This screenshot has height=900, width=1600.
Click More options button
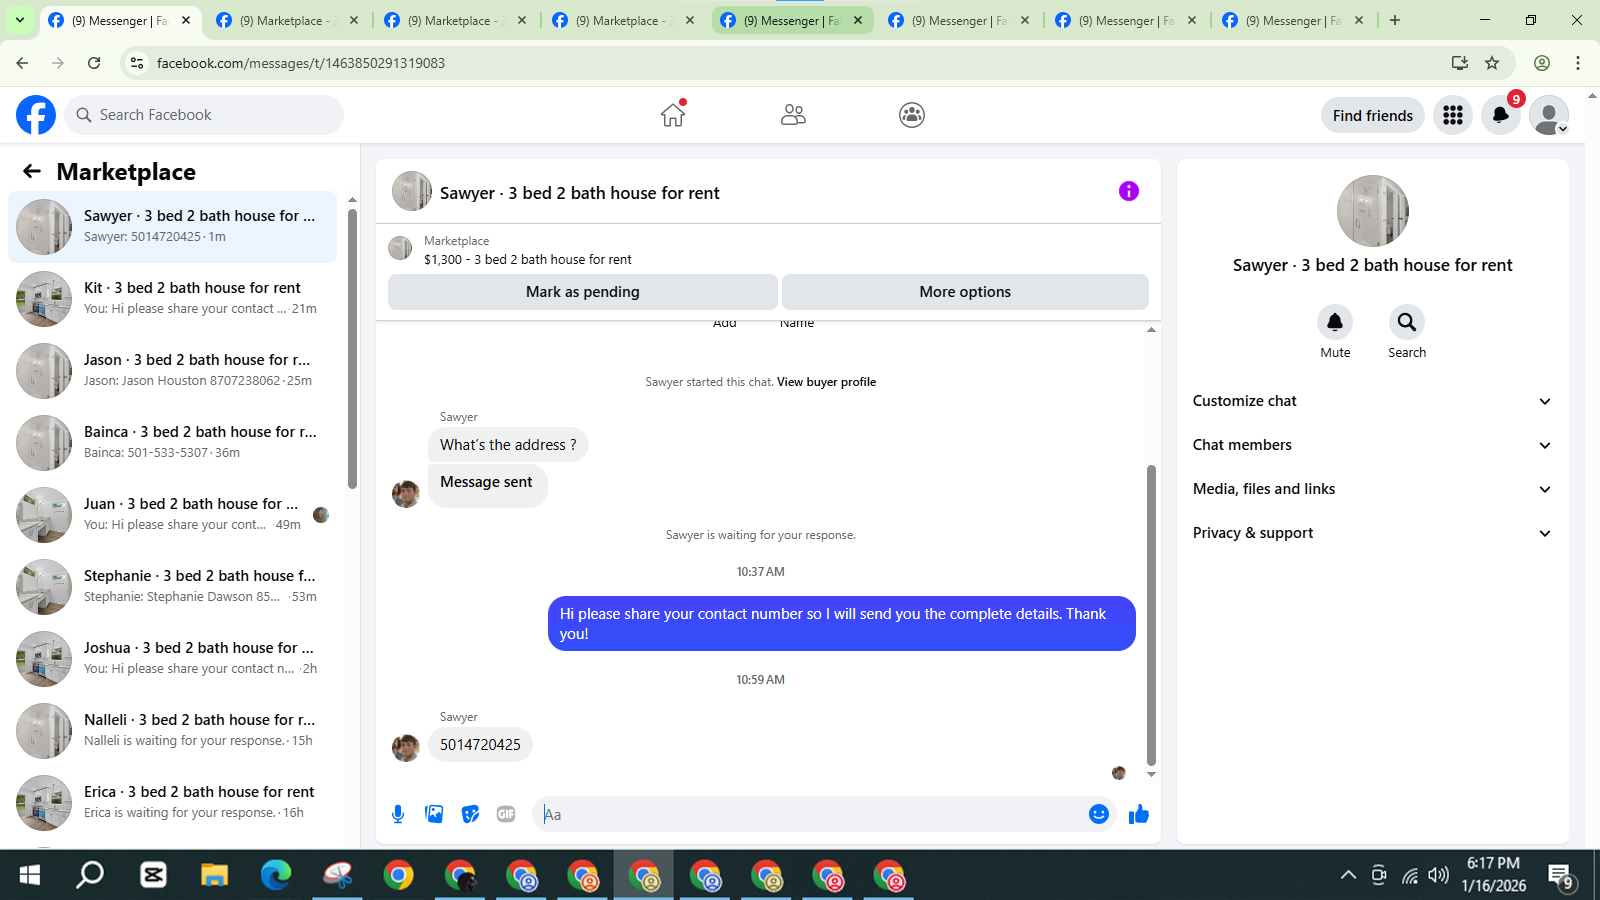pyautogui.click(x=965, y=292)
